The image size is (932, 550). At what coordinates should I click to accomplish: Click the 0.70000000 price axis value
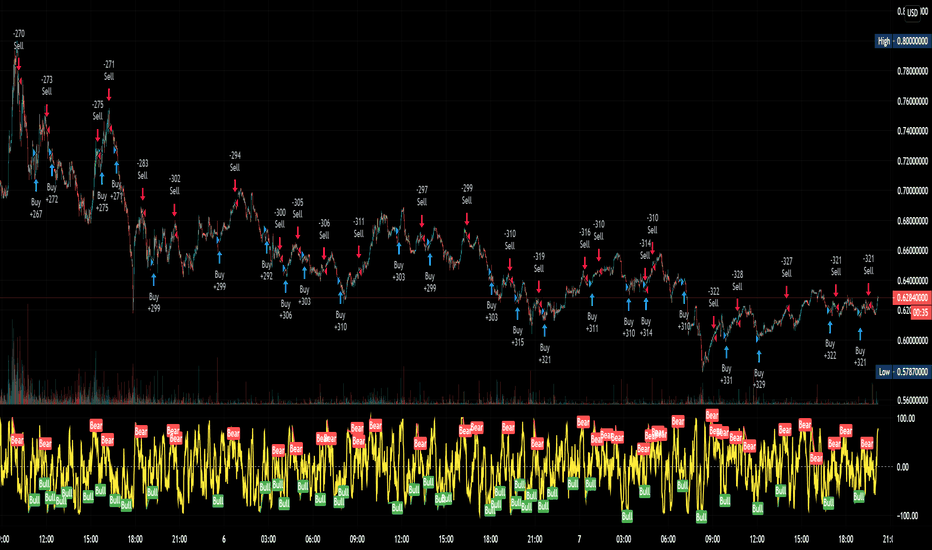click(912, 191)
